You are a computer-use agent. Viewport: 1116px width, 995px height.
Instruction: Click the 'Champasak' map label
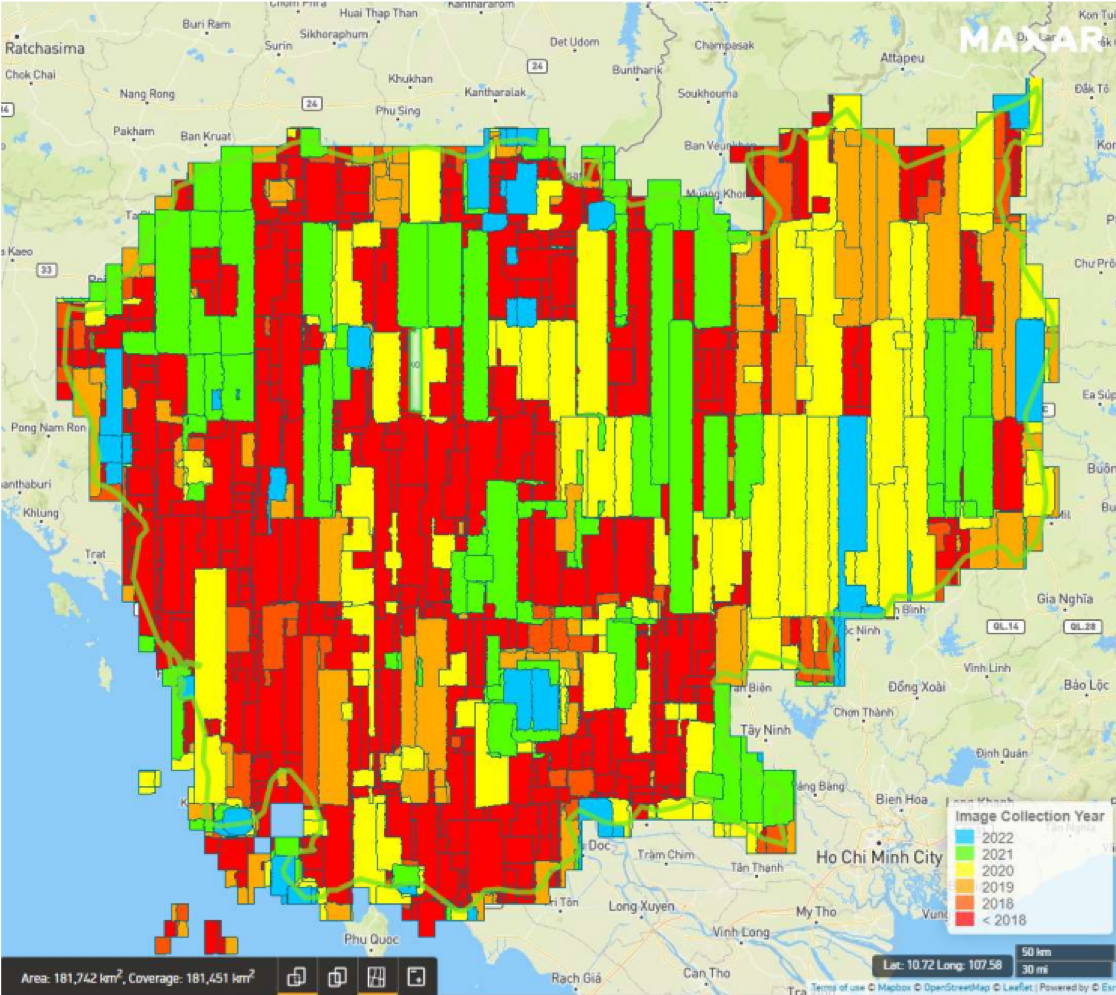pyautogui.click(x=724, y=46)
